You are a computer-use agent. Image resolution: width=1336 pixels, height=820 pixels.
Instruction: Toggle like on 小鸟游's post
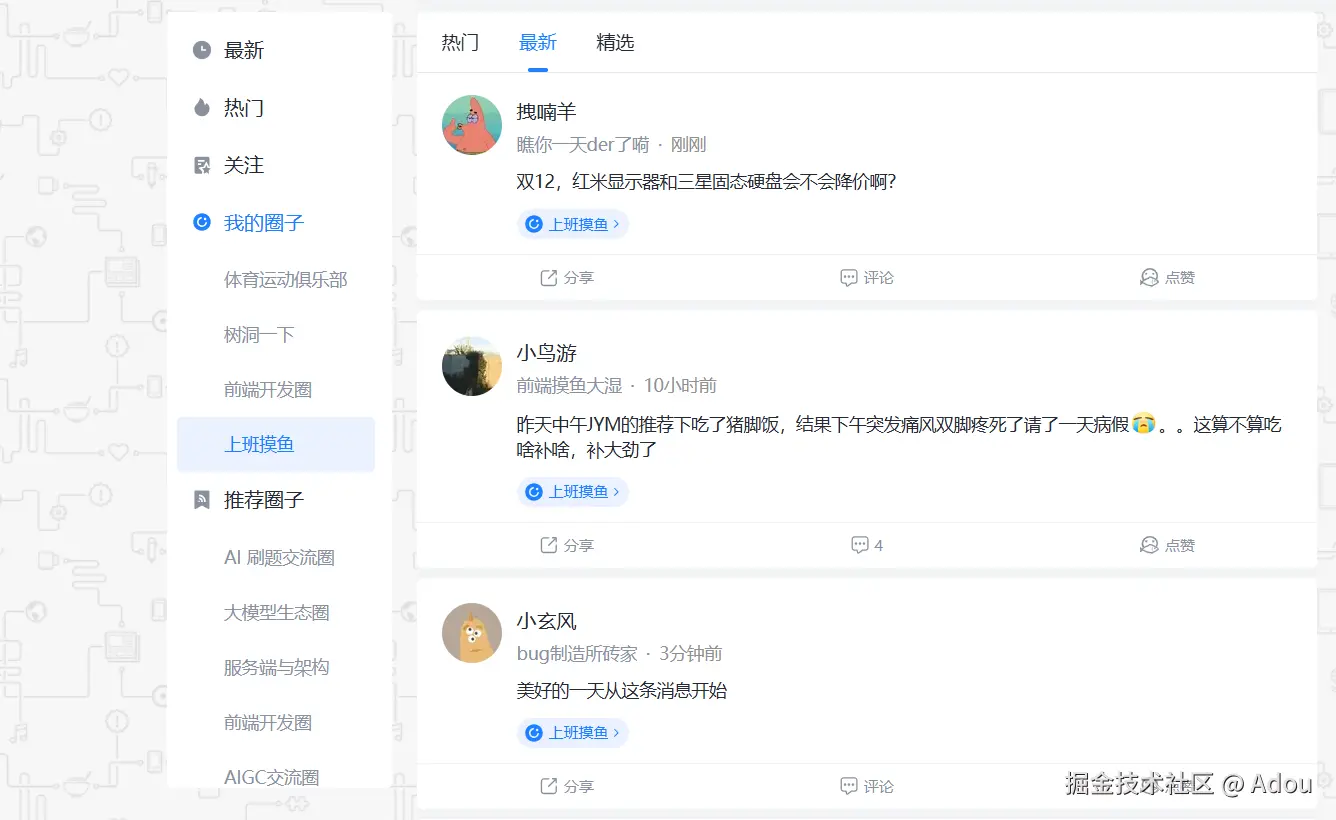1148,545
